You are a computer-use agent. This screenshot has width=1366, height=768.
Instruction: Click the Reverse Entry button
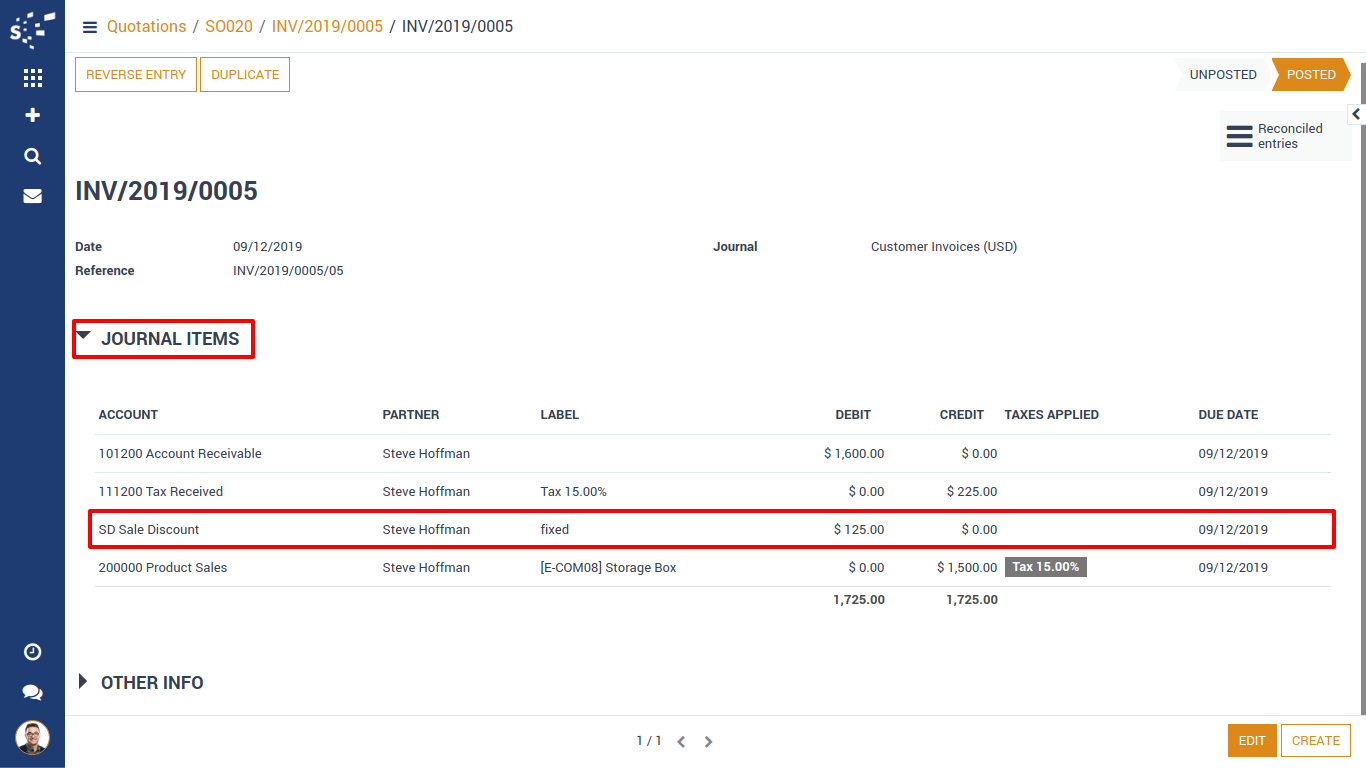136,75
